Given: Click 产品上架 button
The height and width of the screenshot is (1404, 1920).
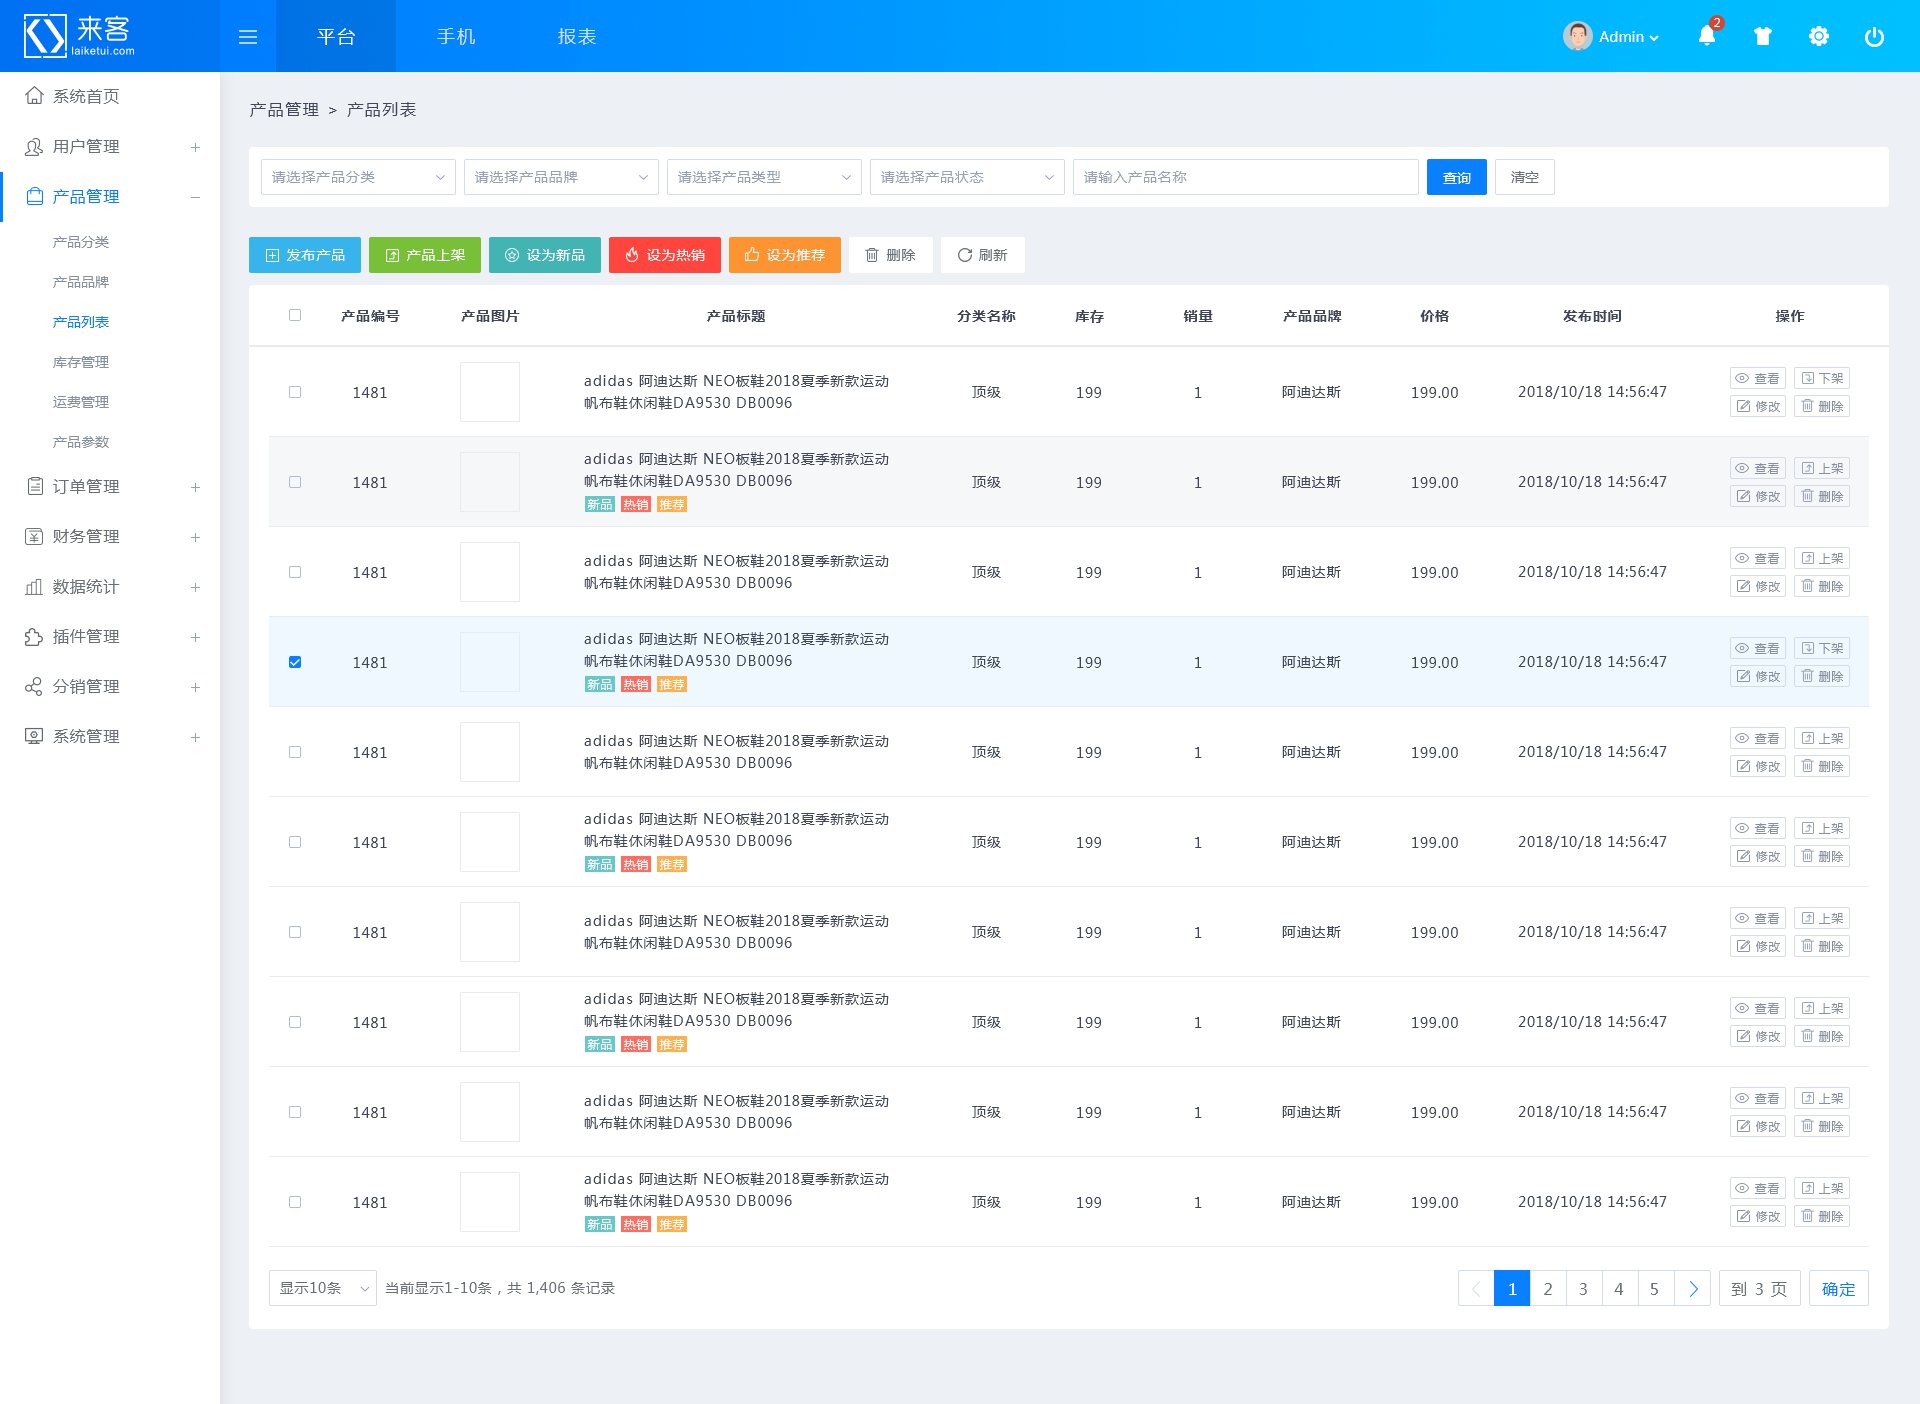Looking at the screenshot, I should point(425,255).
